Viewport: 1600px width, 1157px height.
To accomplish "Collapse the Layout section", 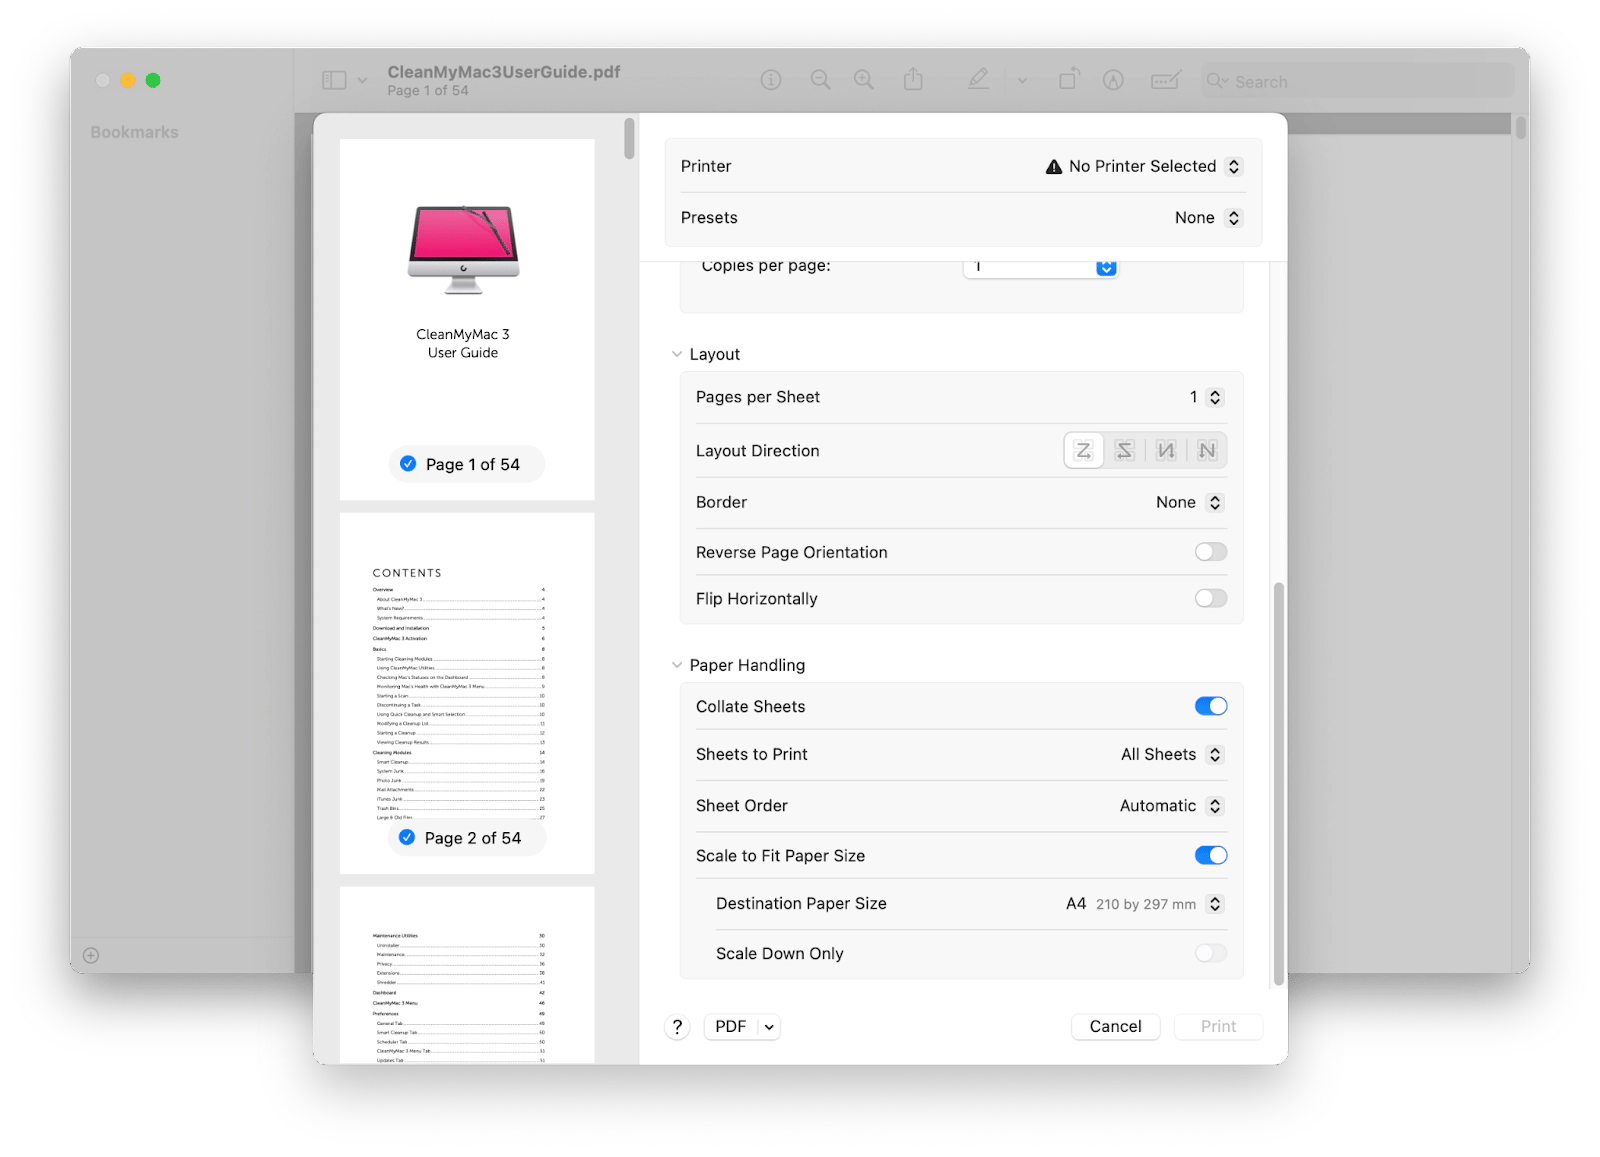I will pyautogui.click(x=677, y=354).
